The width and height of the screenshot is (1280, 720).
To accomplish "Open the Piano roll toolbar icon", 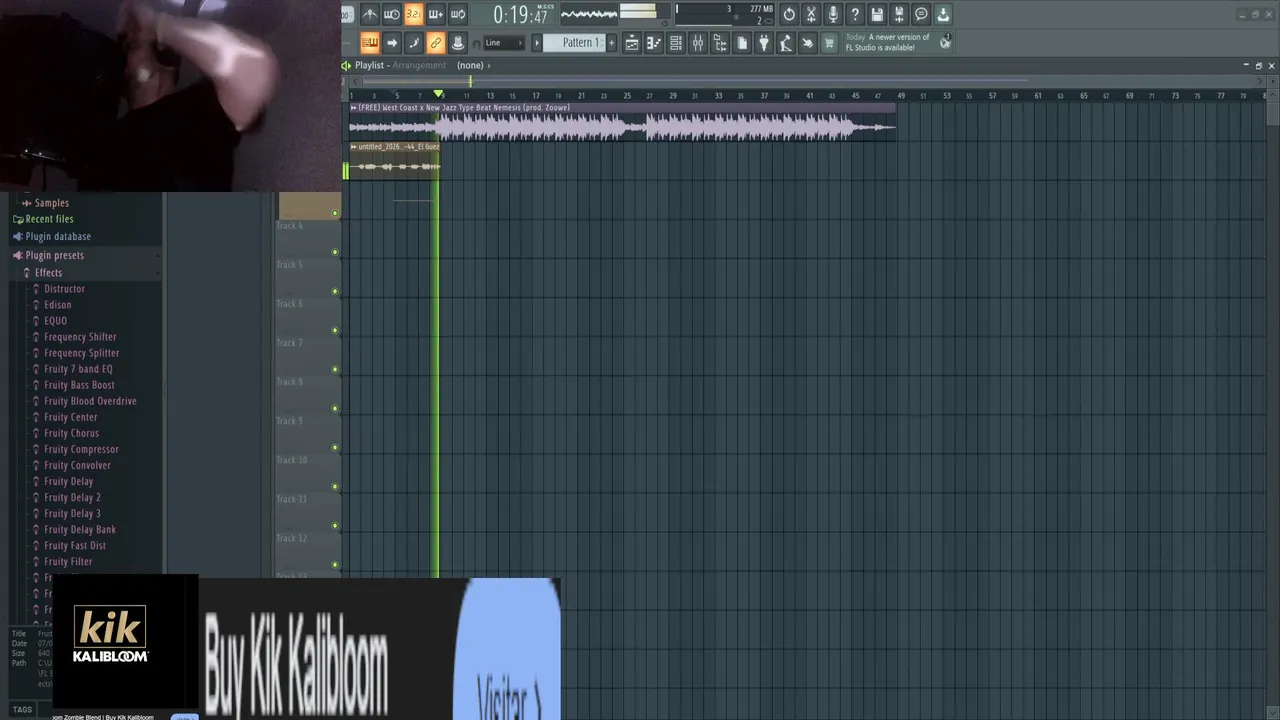I will pos(654,42).
